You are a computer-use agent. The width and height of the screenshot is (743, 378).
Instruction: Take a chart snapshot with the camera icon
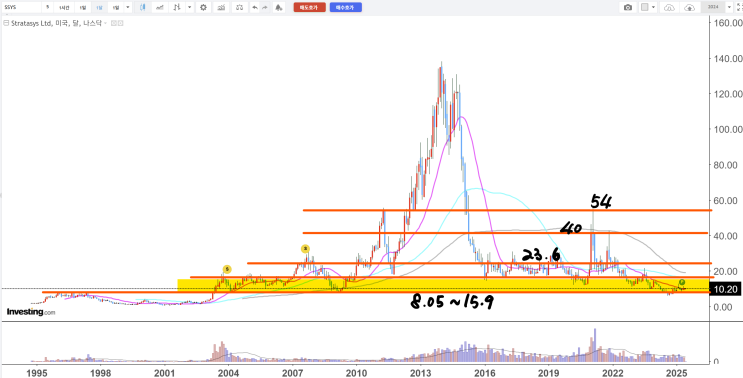(x=628, y=7)
